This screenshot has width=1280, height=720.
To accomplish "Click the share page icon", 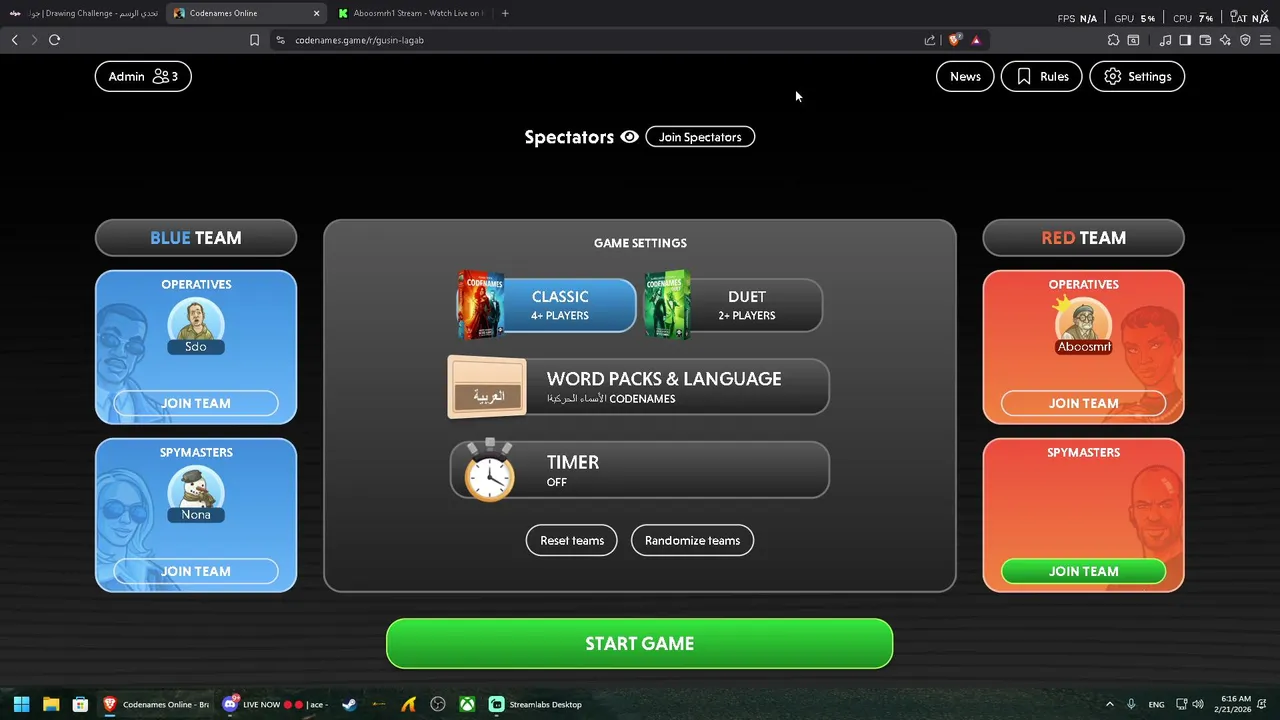I will (930, 40).
